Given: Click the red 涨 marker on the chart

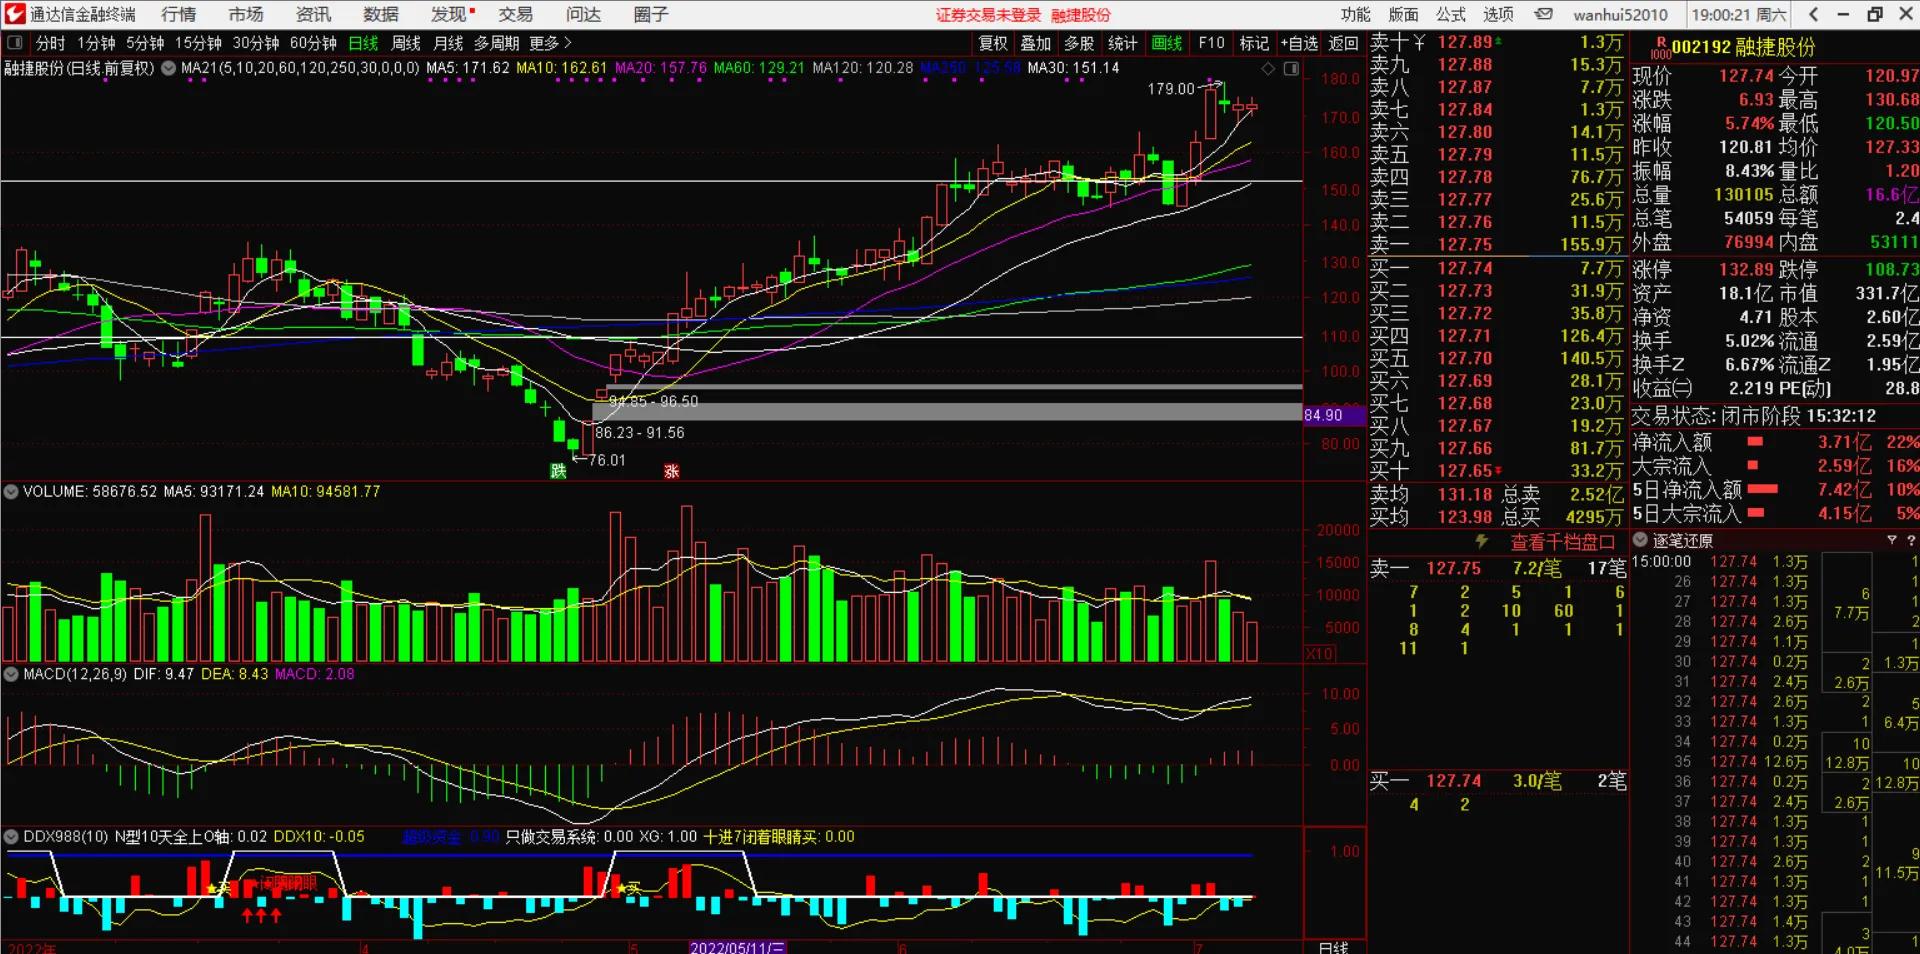Looking at the screenshot, I should 671,471.
